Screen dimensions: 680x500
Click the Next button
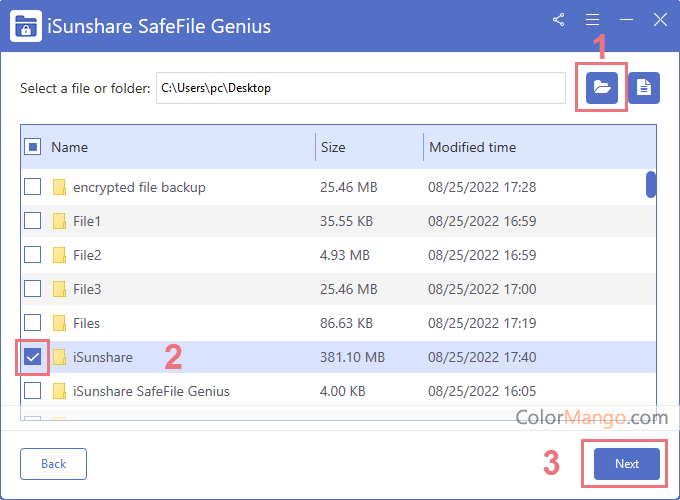(627, 464)
